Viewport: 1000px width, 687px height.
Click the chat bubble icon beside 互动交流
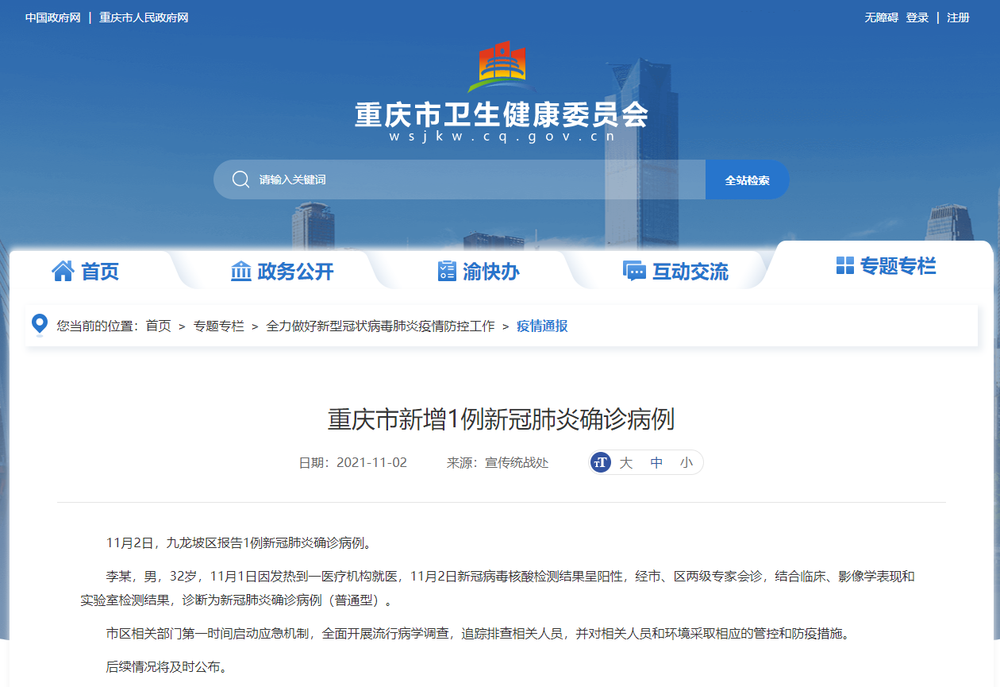coord(634,271)
